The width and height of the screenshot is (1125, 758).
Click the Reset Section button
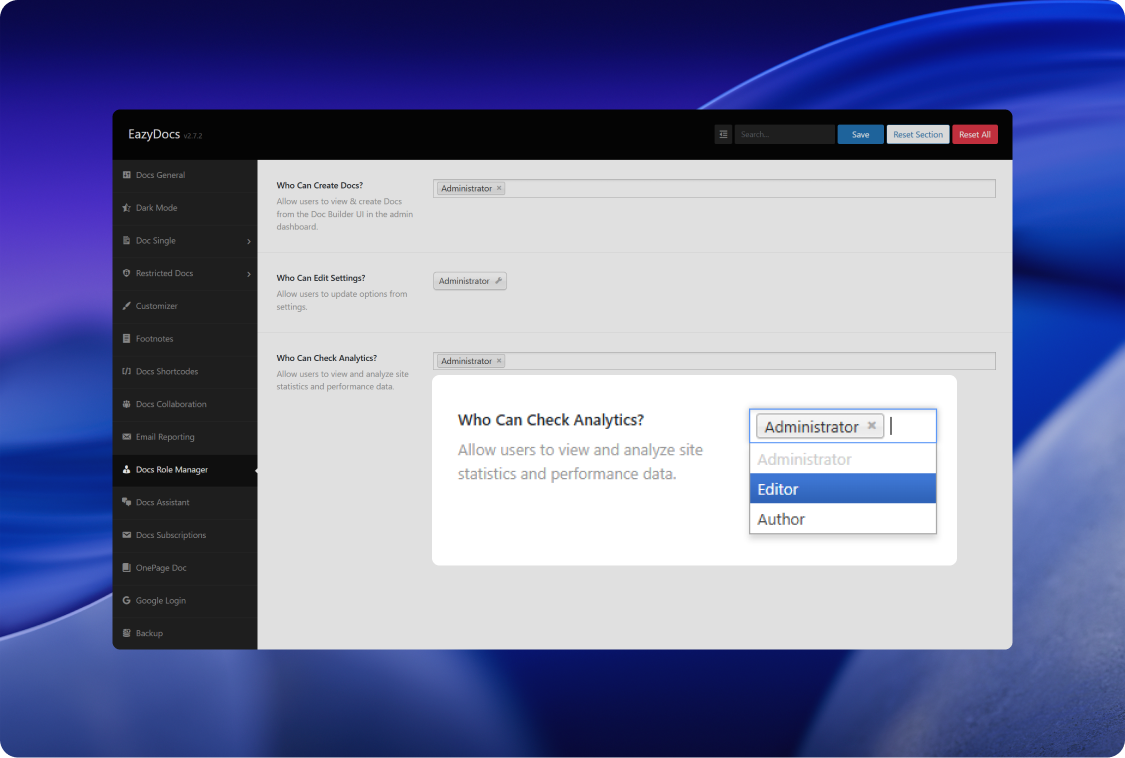917,134
